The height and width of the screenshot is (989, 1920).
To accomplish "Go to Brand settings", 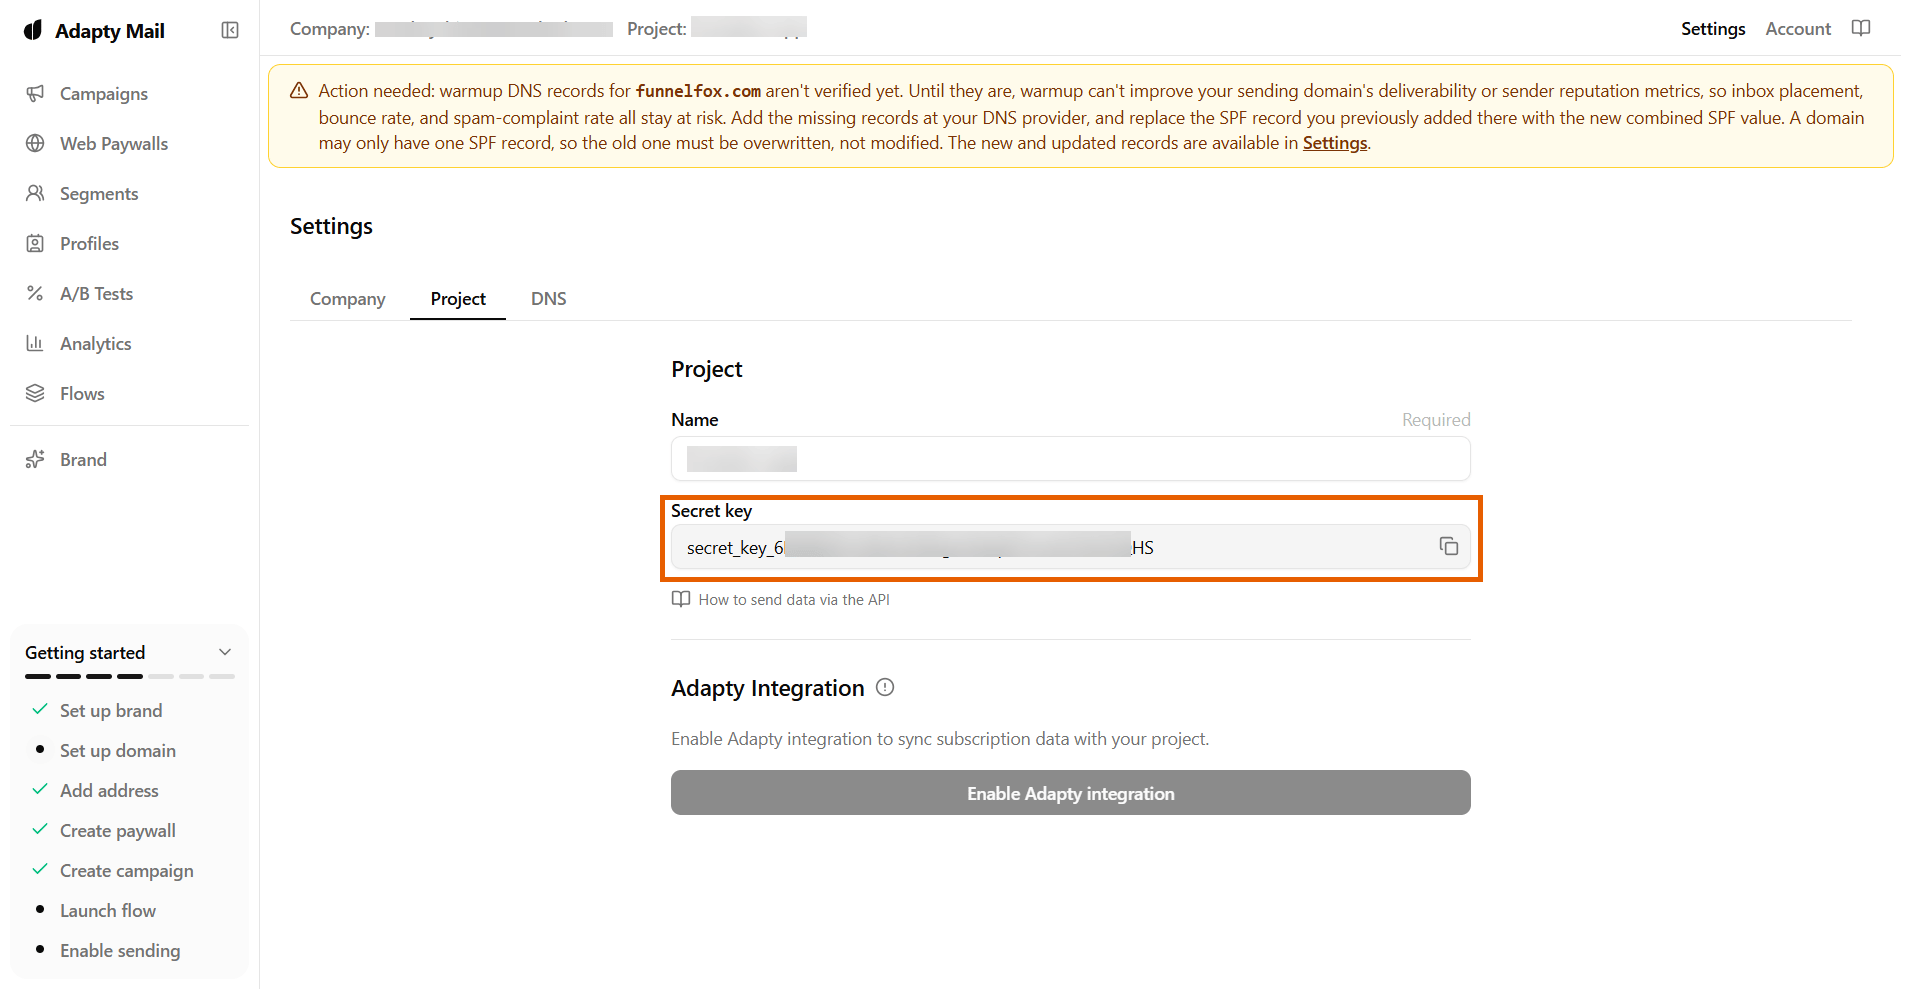I will pyautogui.click(x=83, y=459).
